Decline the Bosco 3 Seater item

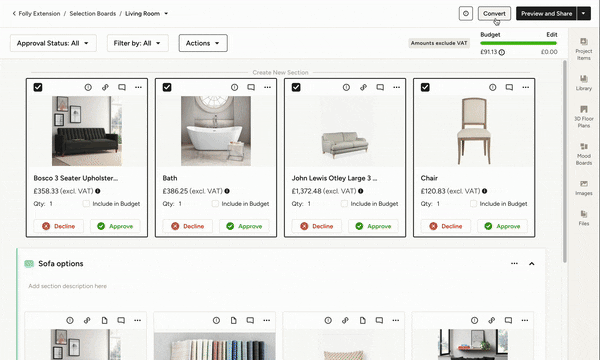[59, 226]
